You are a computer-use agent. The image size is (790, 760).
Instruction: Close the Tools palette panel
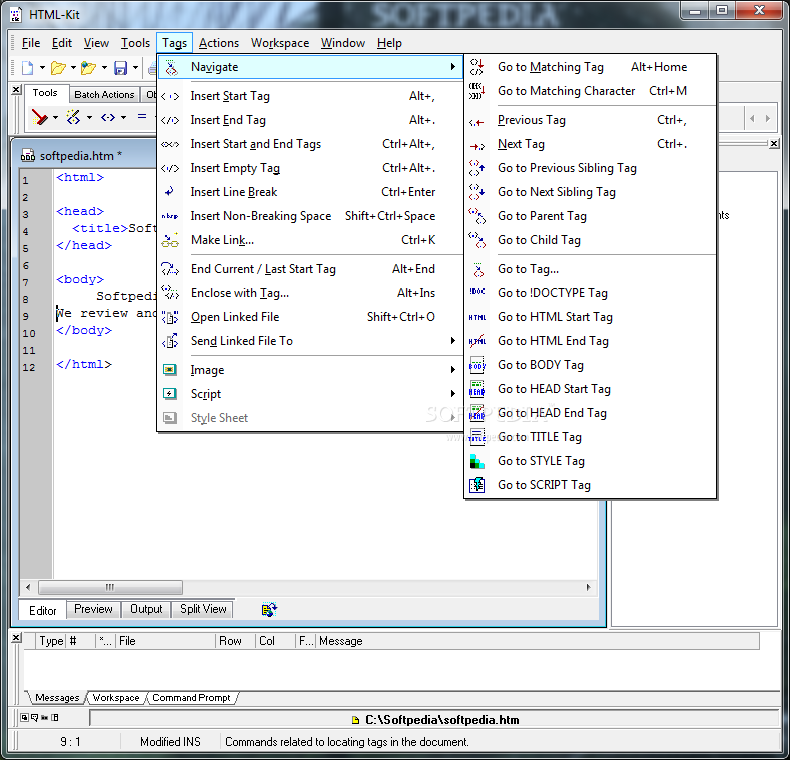pos(16,90)
